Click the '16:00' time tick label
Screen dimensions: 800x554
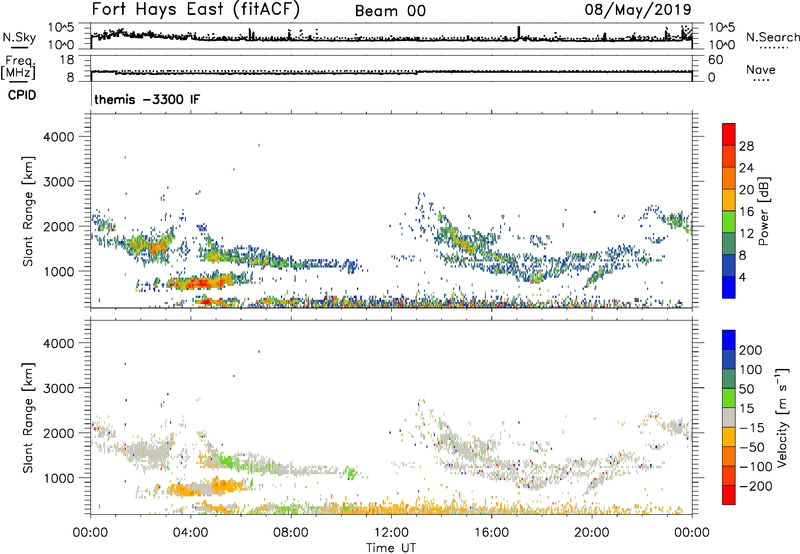click(491, 533)
